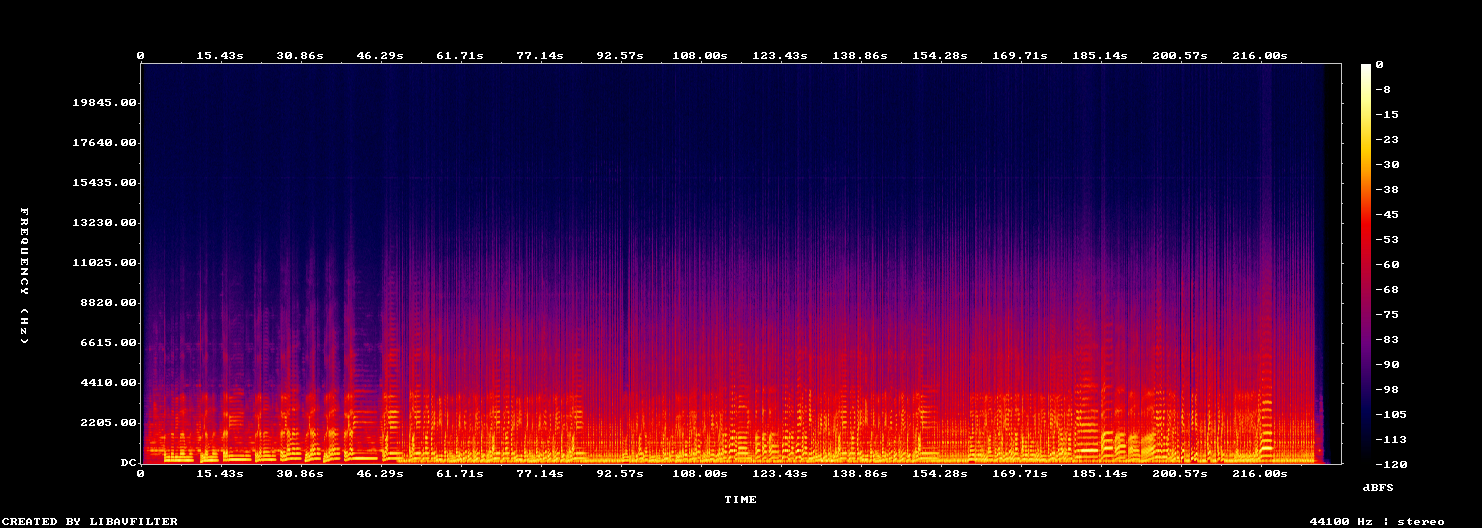Click 61.71s on the bottom time axis
1482x528 pixels.
click(460, 473)
